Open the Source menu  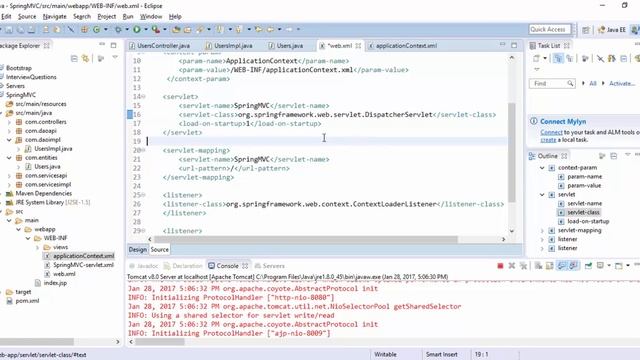click(27, 16)
